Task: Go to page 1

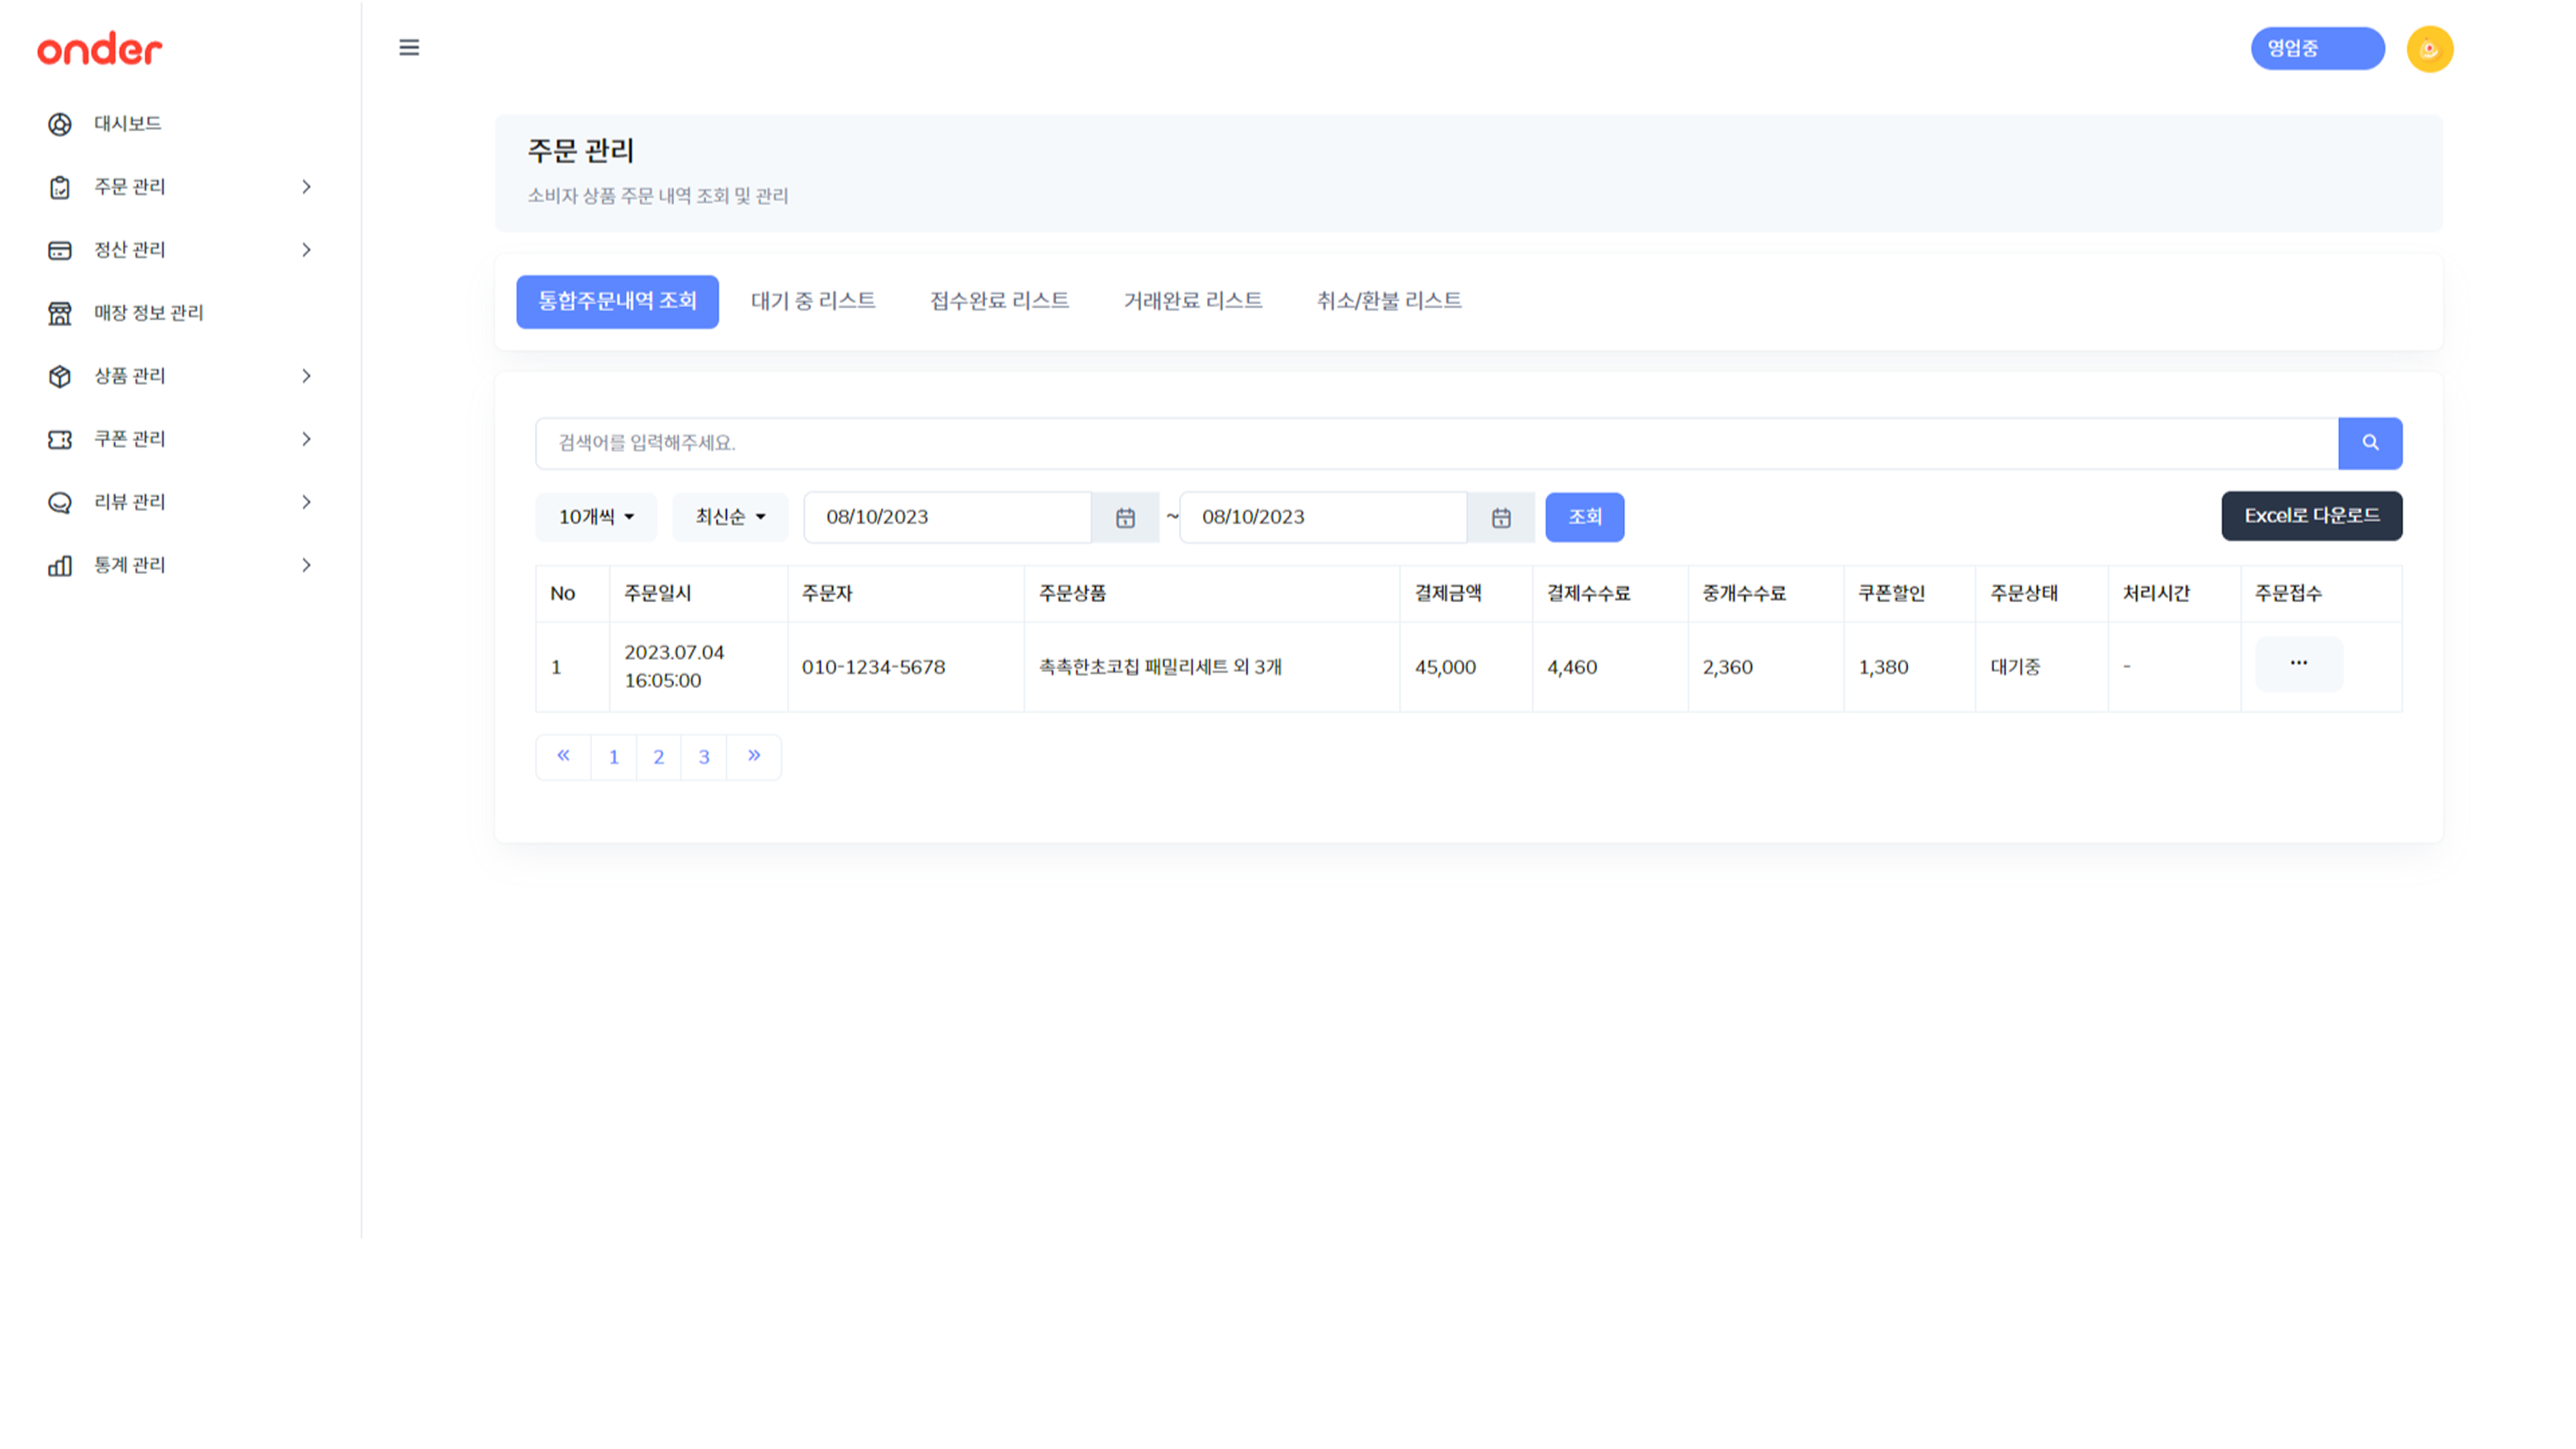Action: tap(614, 757)
